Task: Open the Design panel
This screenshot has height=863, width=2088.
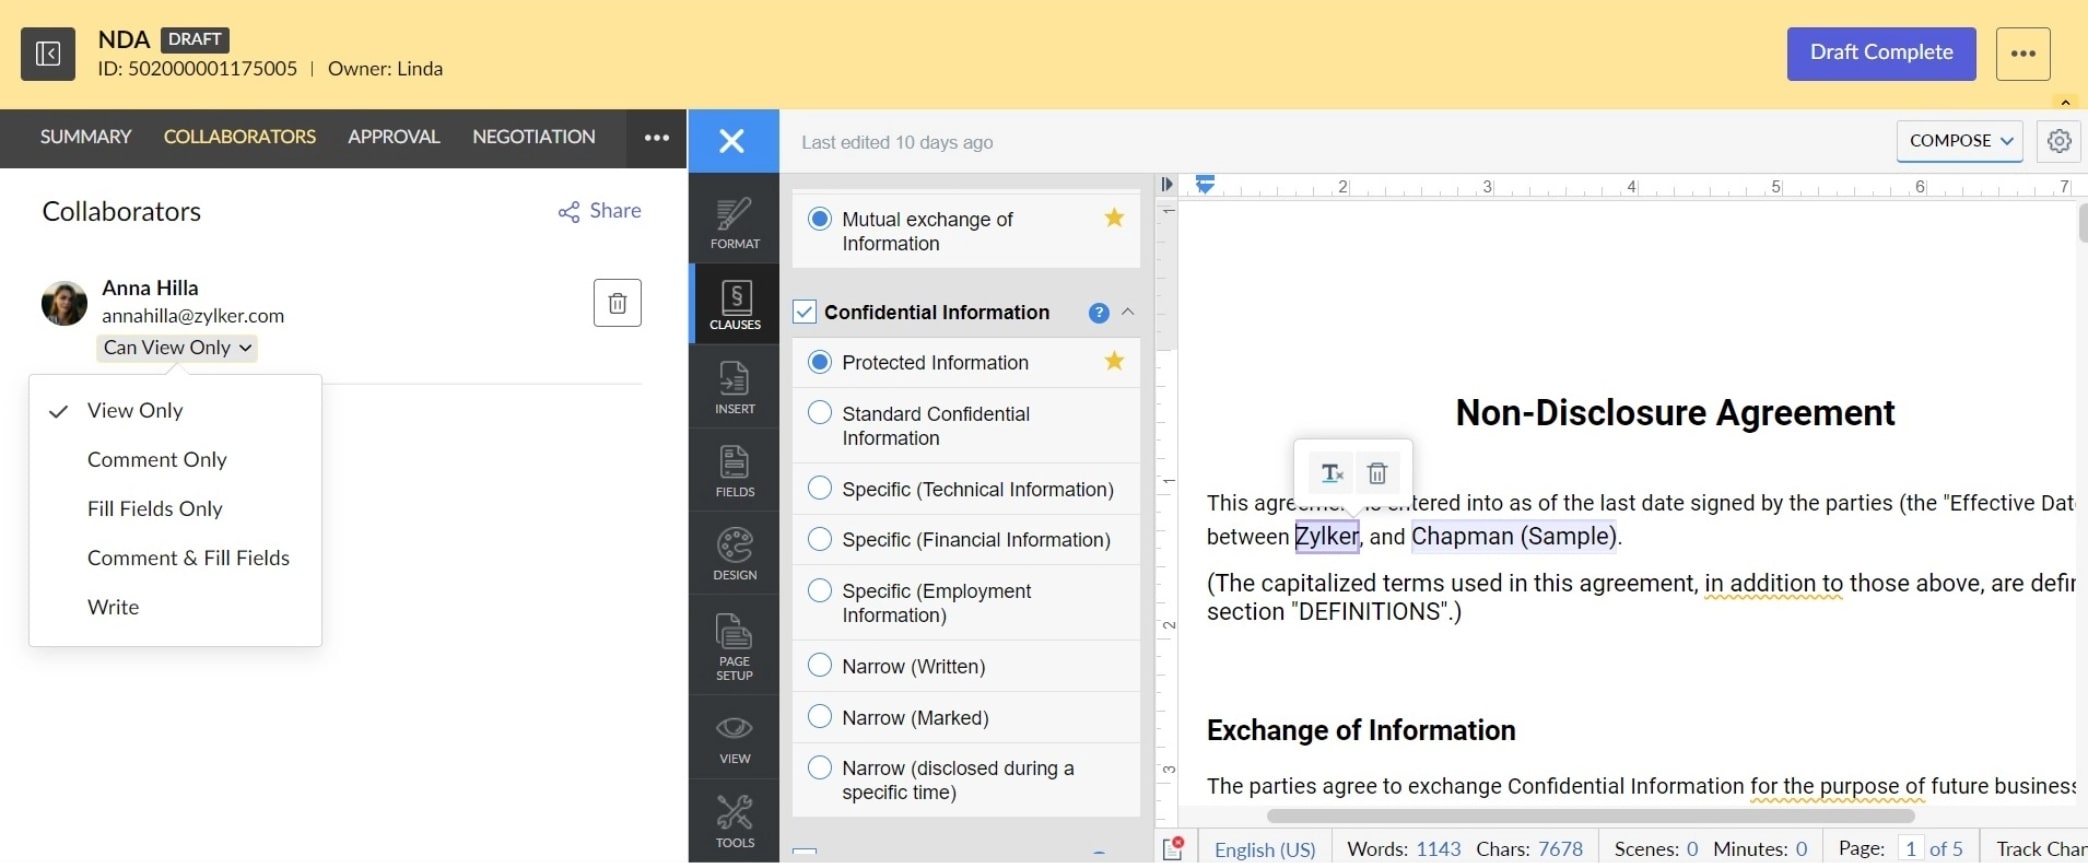Action: point(734,553)
